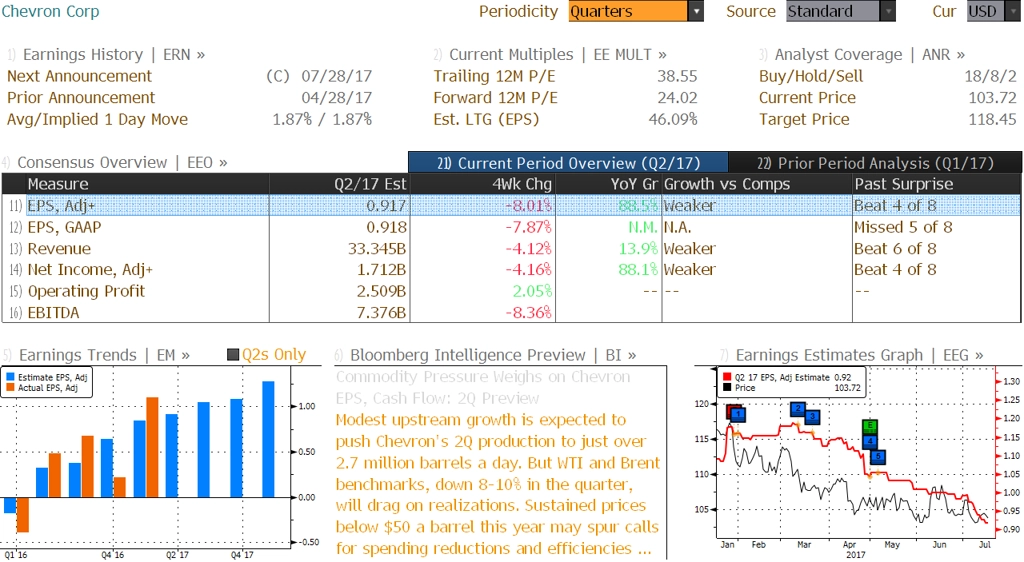Click the Source dropdown arrow

click(888, 11)
